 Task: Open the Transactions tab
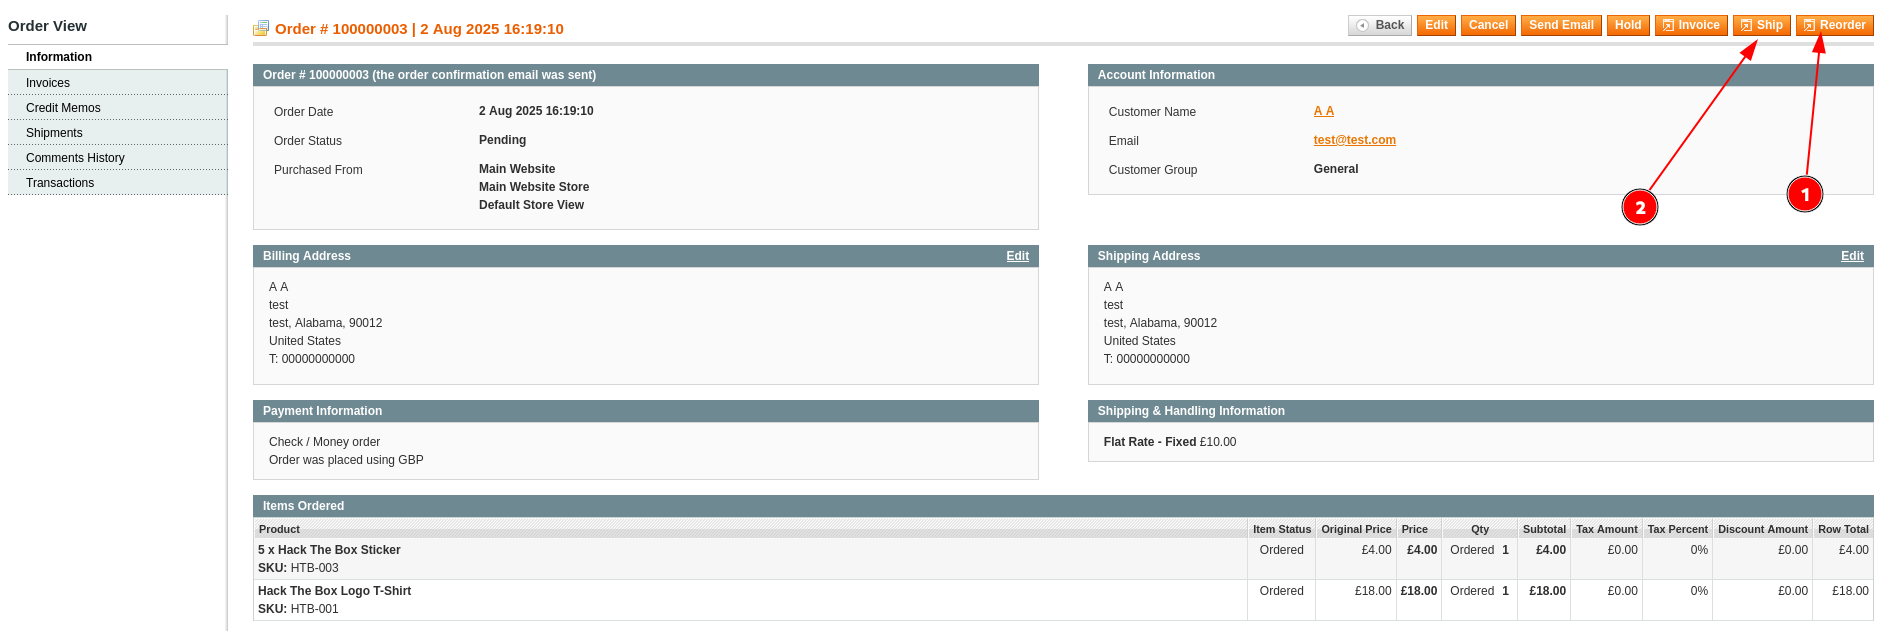coord(60,183)
